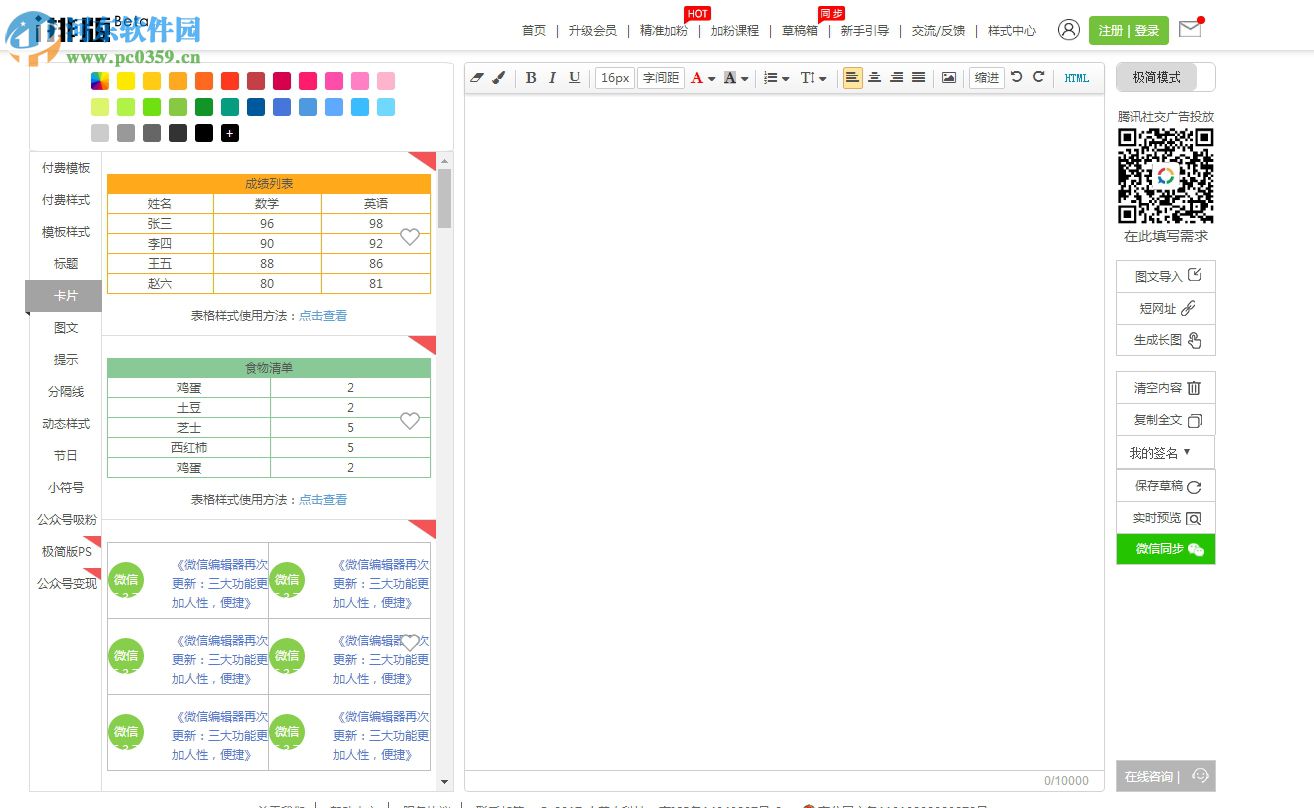Align text left

click(853, 78)
